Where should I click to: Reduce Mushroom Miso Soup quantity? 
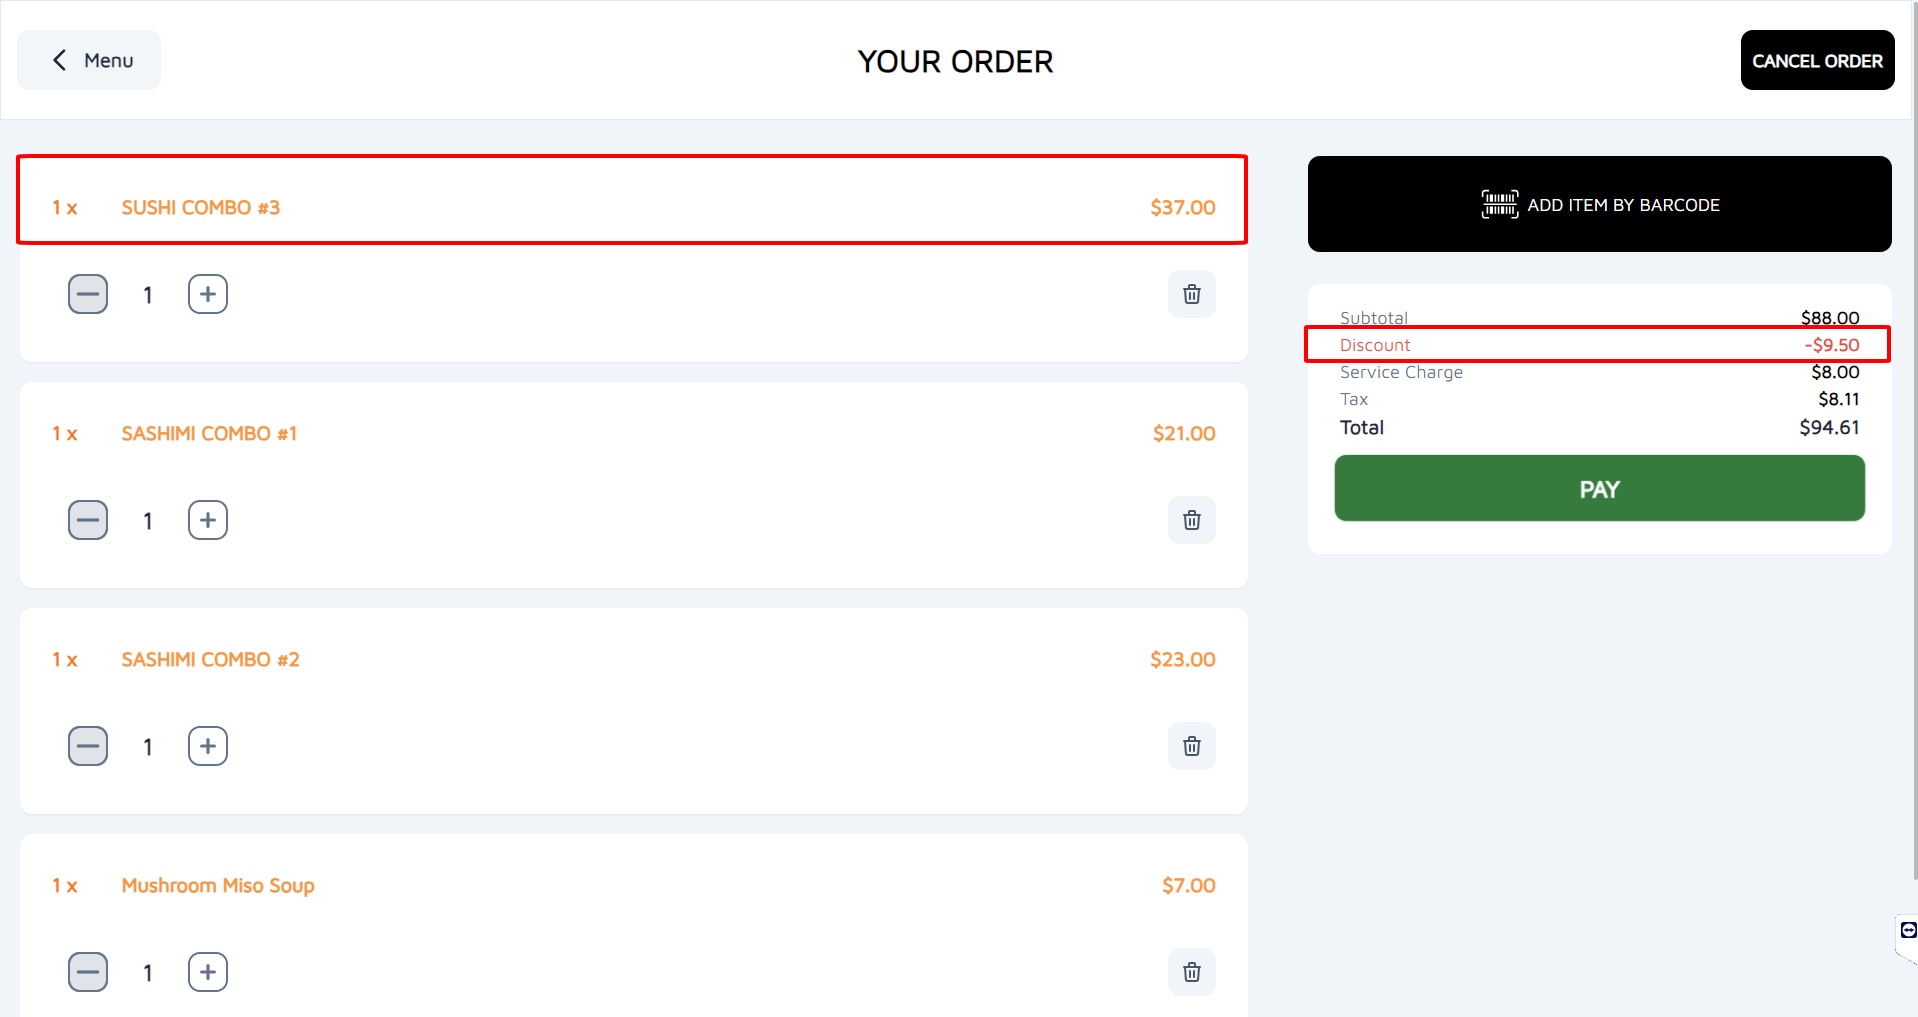(x=88, y=972)
